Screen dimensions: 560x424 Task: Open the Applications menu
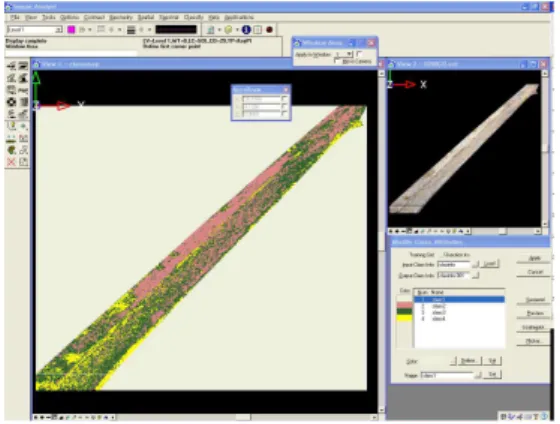[239, 17]
